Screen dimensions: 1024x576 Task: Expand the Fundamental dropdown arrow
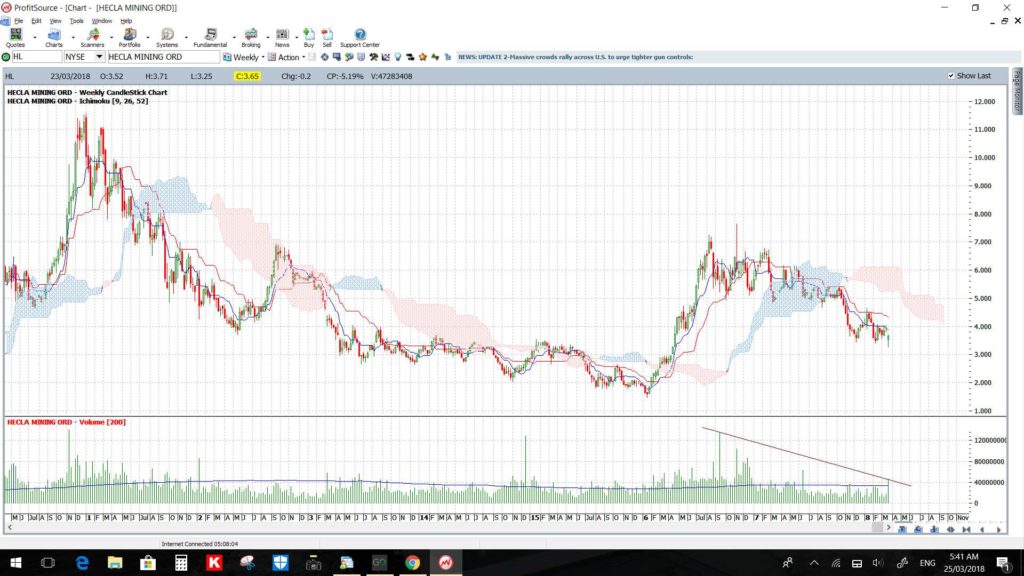234,38
